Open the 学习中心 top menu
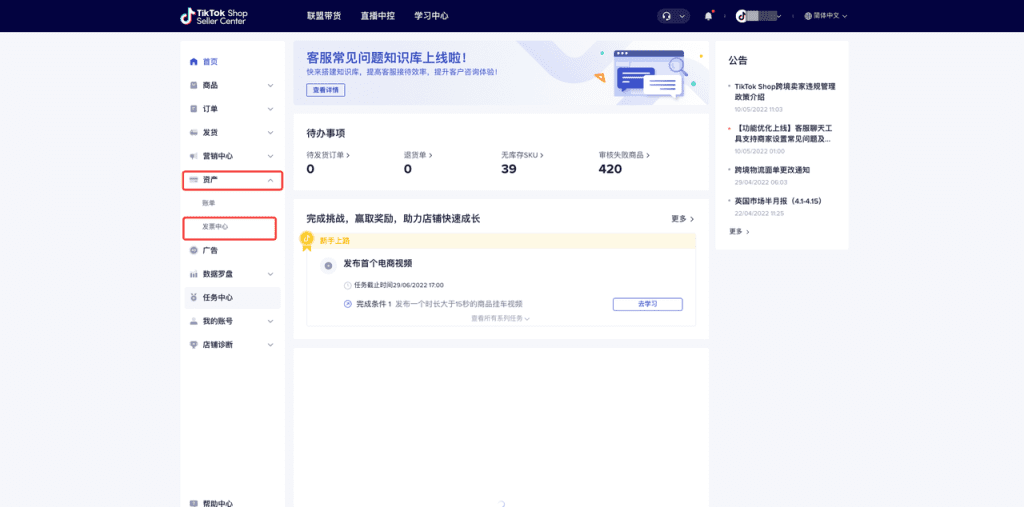 [431, 16]
